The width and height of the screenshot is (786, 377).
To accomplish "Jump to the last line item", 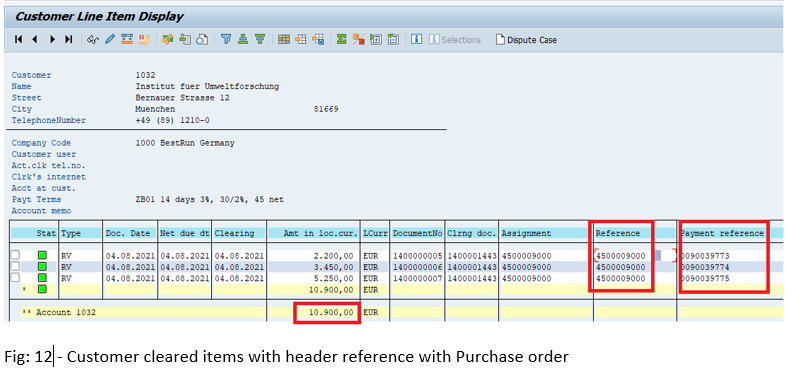I will [x=69, y=40].
